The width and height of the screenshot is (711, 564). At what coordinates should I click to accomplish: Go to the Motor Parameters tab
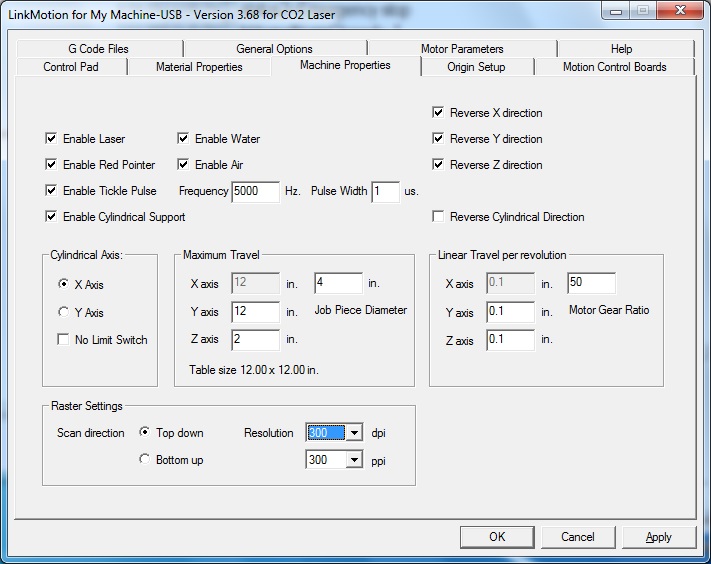tap(462, 48)
